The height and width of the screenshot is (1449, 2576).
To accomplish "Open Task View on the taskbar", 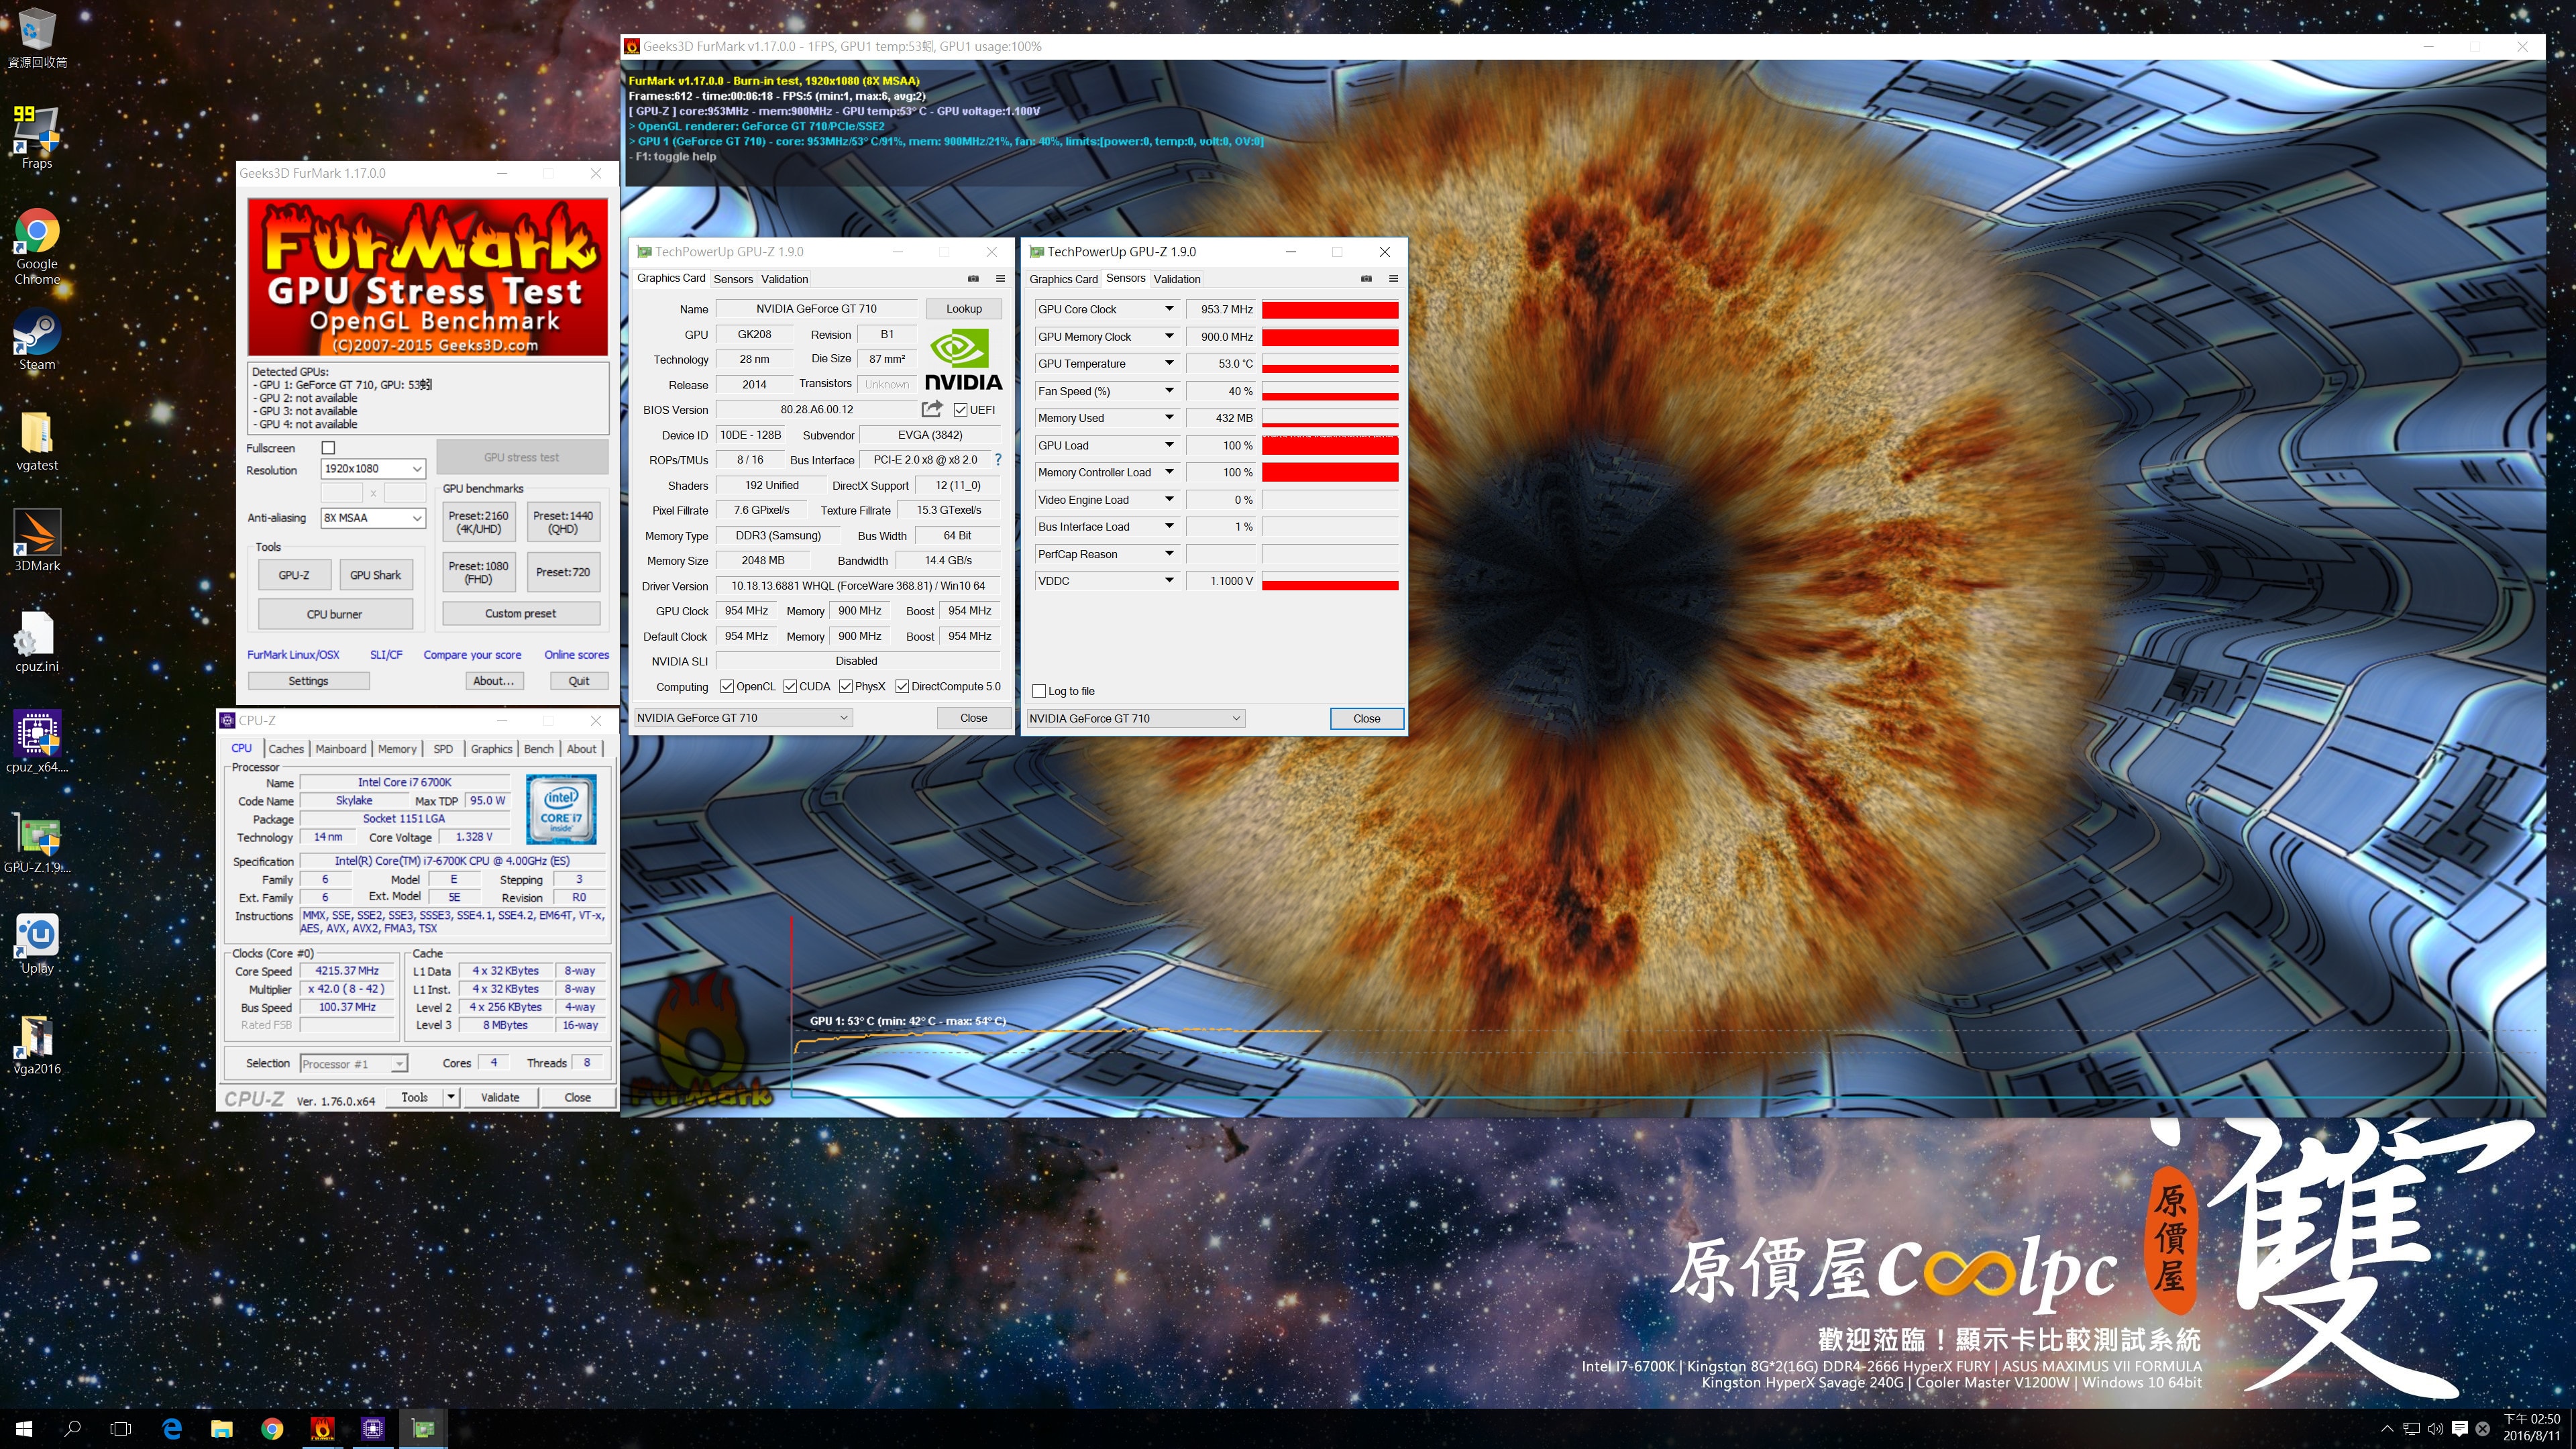I will click(121, 1429).
